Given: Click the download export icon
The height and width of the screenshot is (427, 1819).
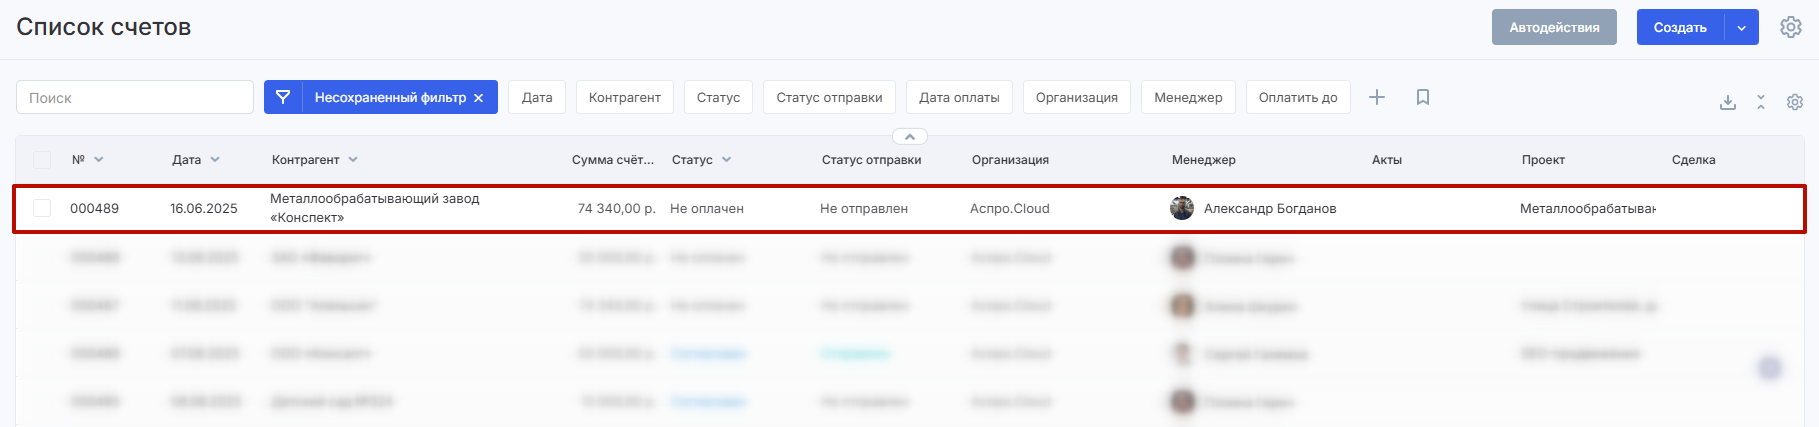Looking at the screenshot, I should coord(1728,102).
